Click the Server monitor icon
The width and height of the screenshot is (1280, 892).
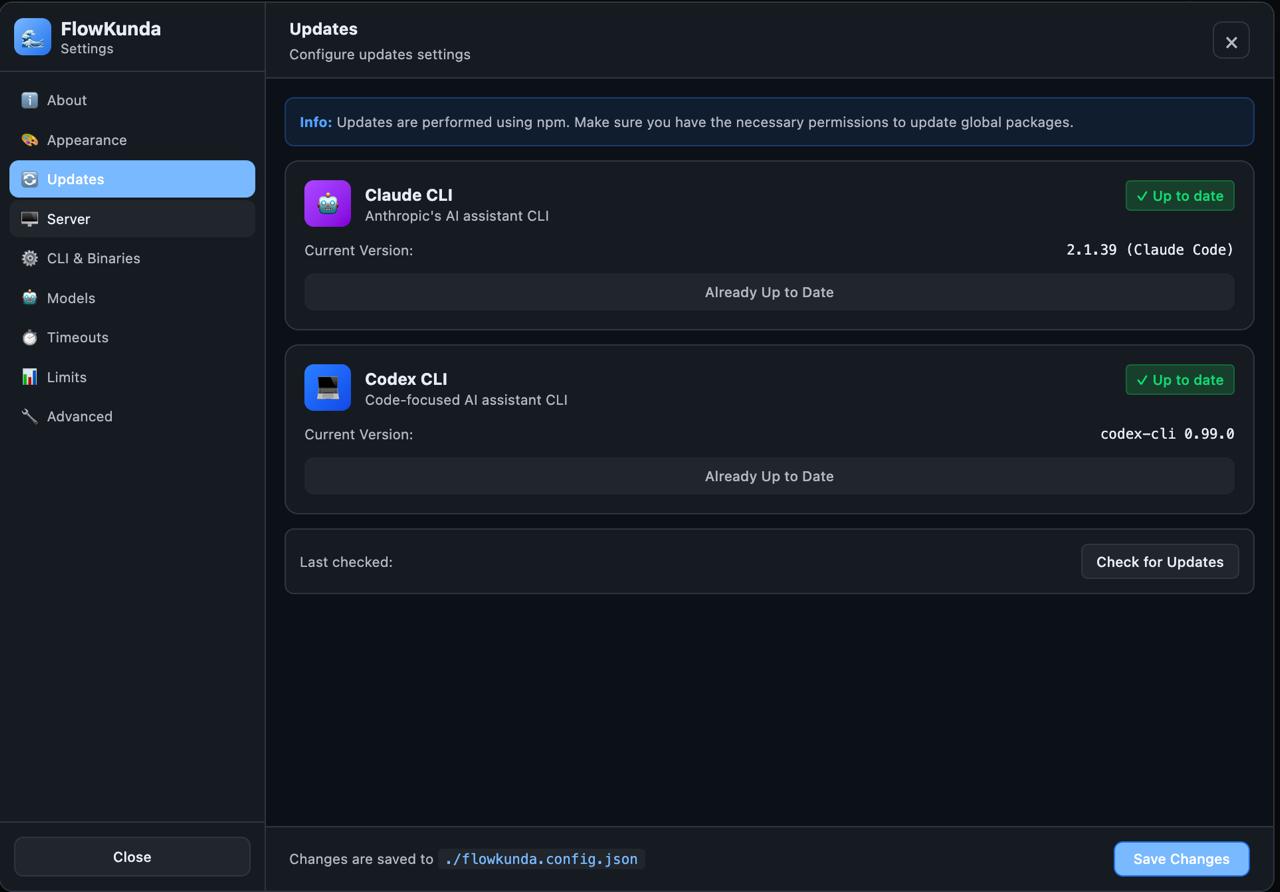coord(30,219)
